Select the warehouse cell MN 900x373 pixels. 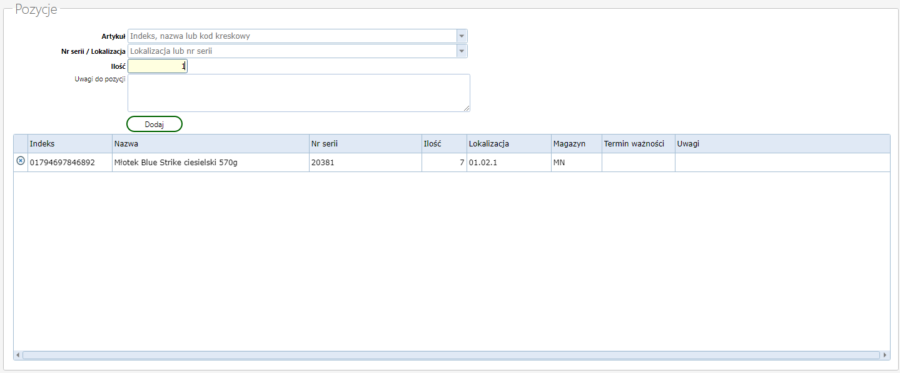(x=576, y=162)
